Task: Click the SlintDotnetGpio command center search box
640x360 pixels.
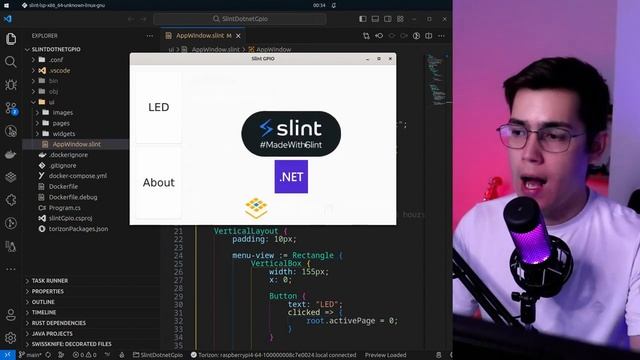Action: click(240, 19)
